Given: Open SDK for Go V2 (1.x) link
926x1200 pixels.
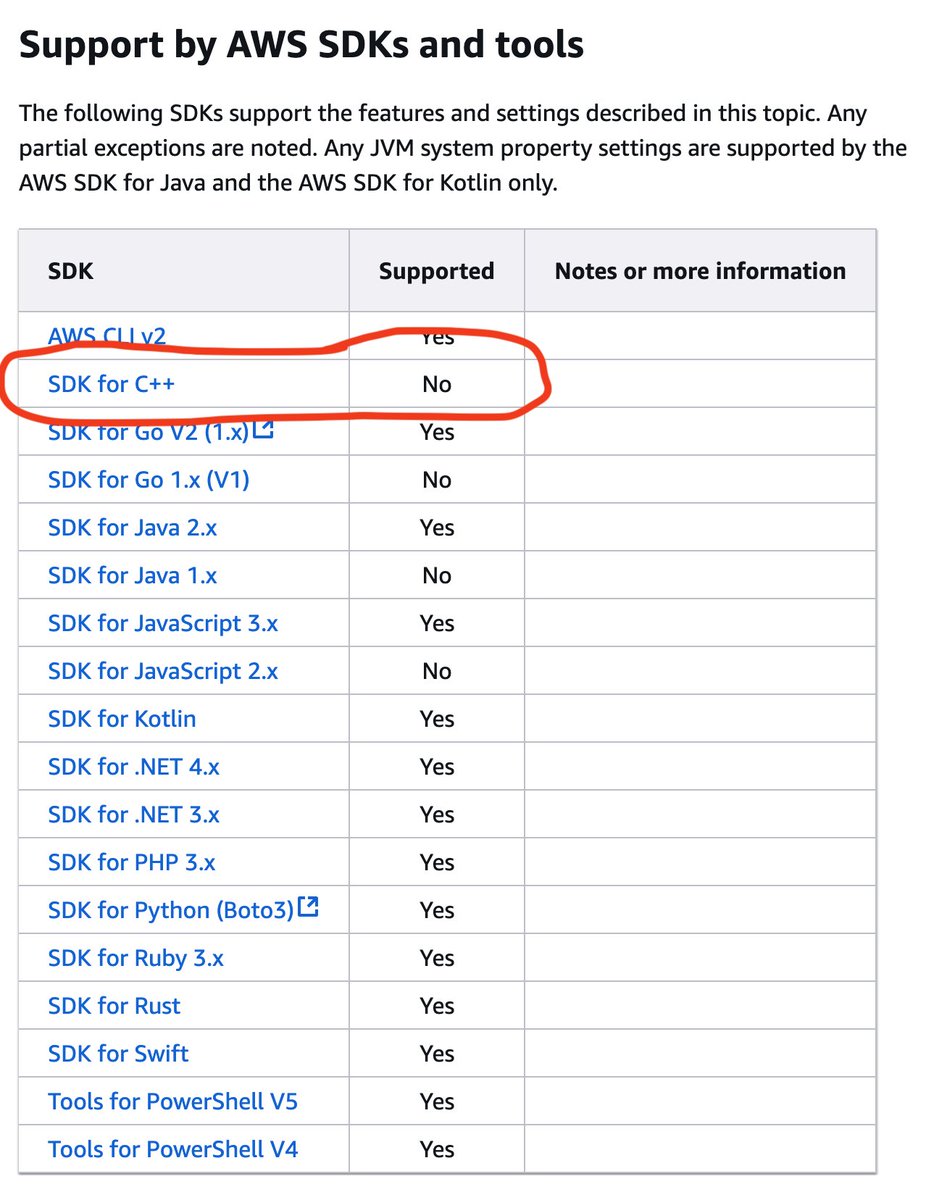Looking at the screenshot, I should coord(148,432).
